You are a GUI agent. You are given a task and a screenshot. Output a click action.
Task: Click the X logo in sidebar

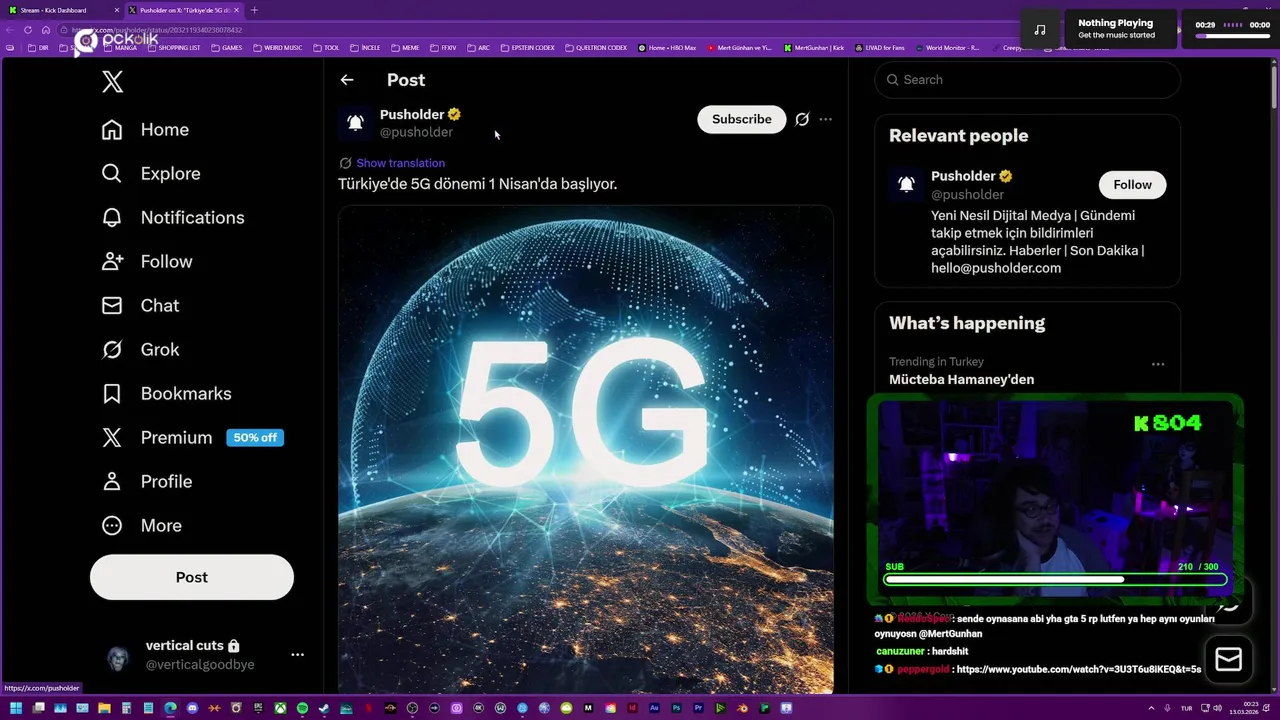113,82
